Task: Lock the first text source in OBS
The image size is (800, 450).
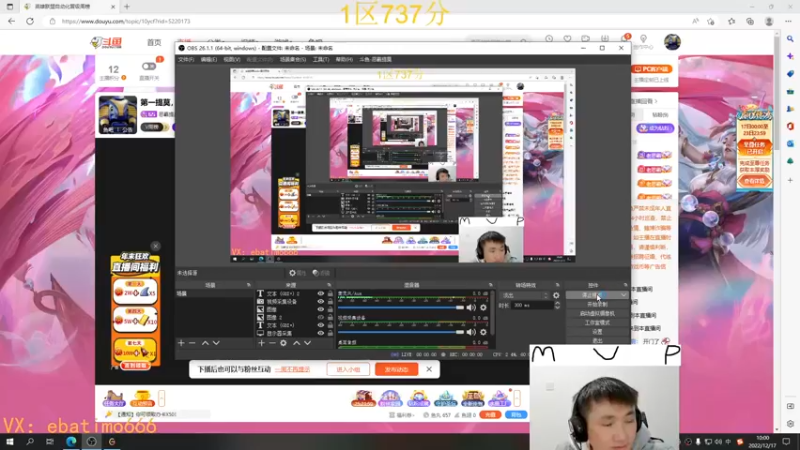Action: (330, 294)
